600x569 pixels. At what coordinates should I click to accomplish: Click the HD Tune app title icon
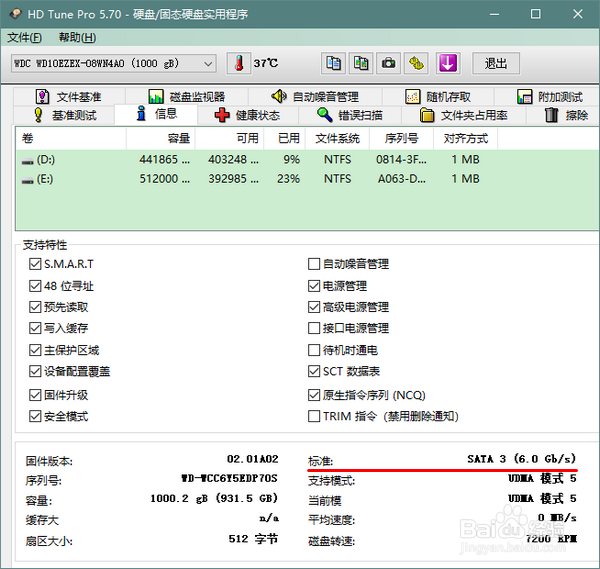tap(16, 14)
